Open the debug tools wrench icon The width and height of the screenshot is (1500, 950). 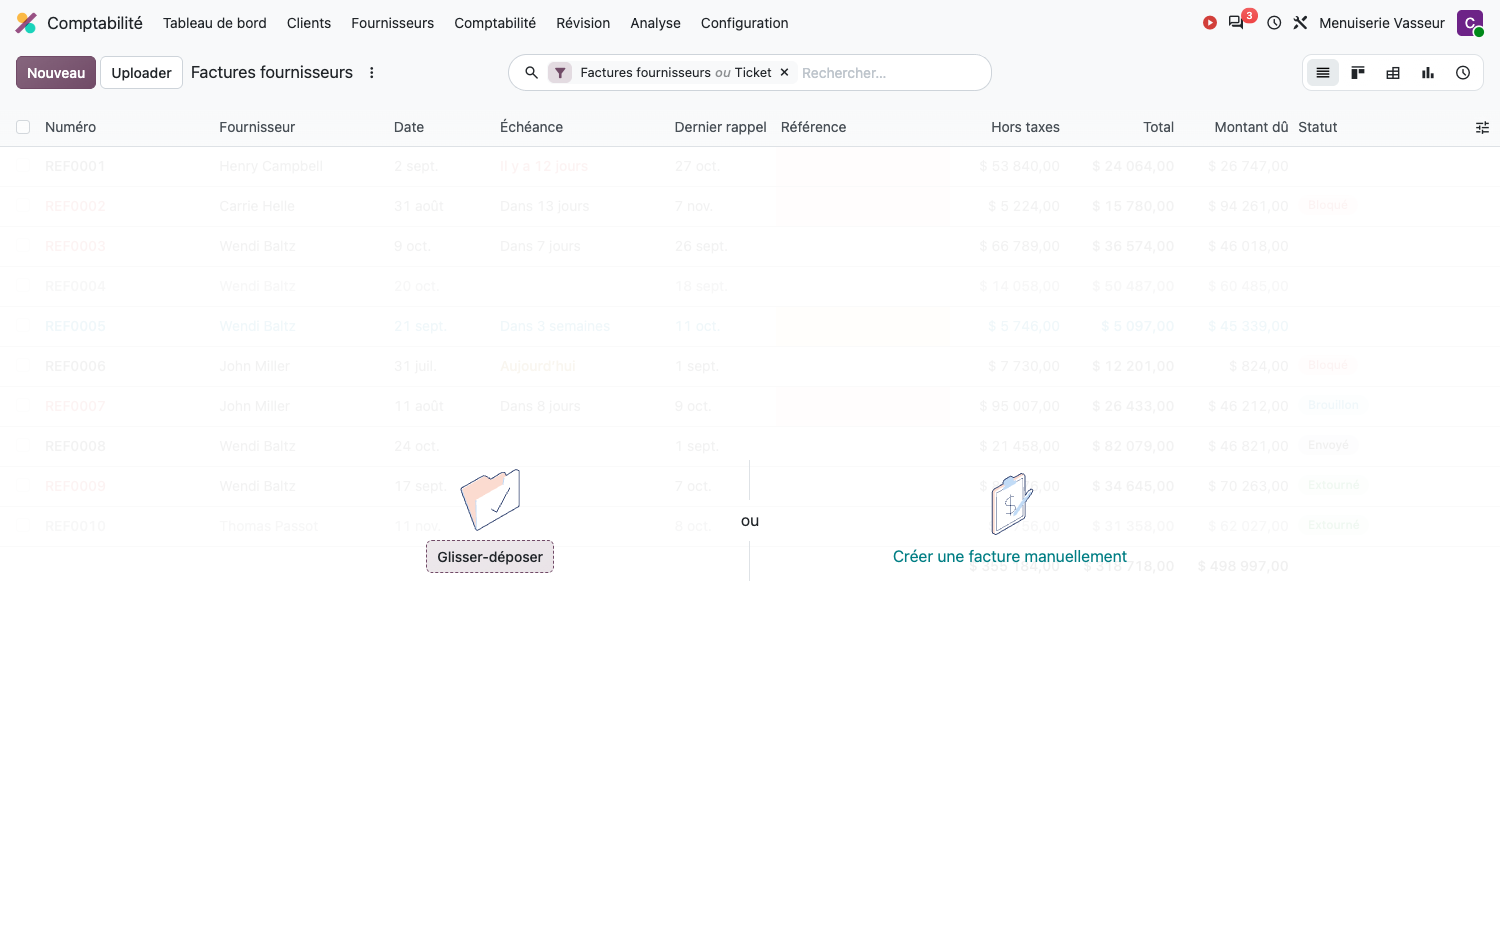click(1300, 23)
